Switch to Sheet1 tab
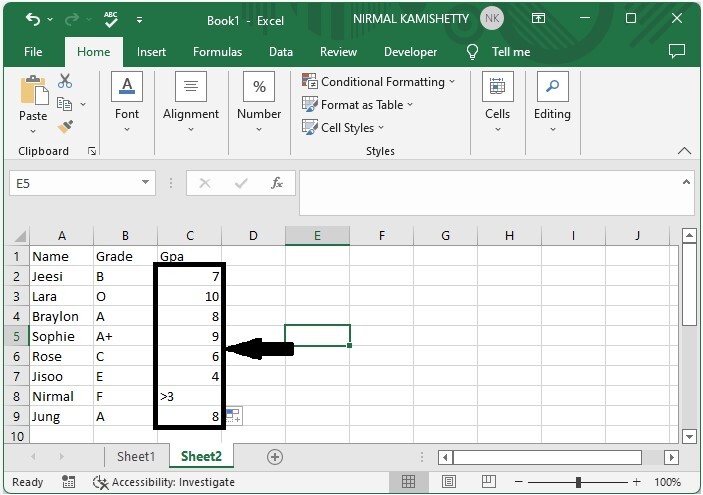This screenshot has width=703, height=495. pos(136,457)
